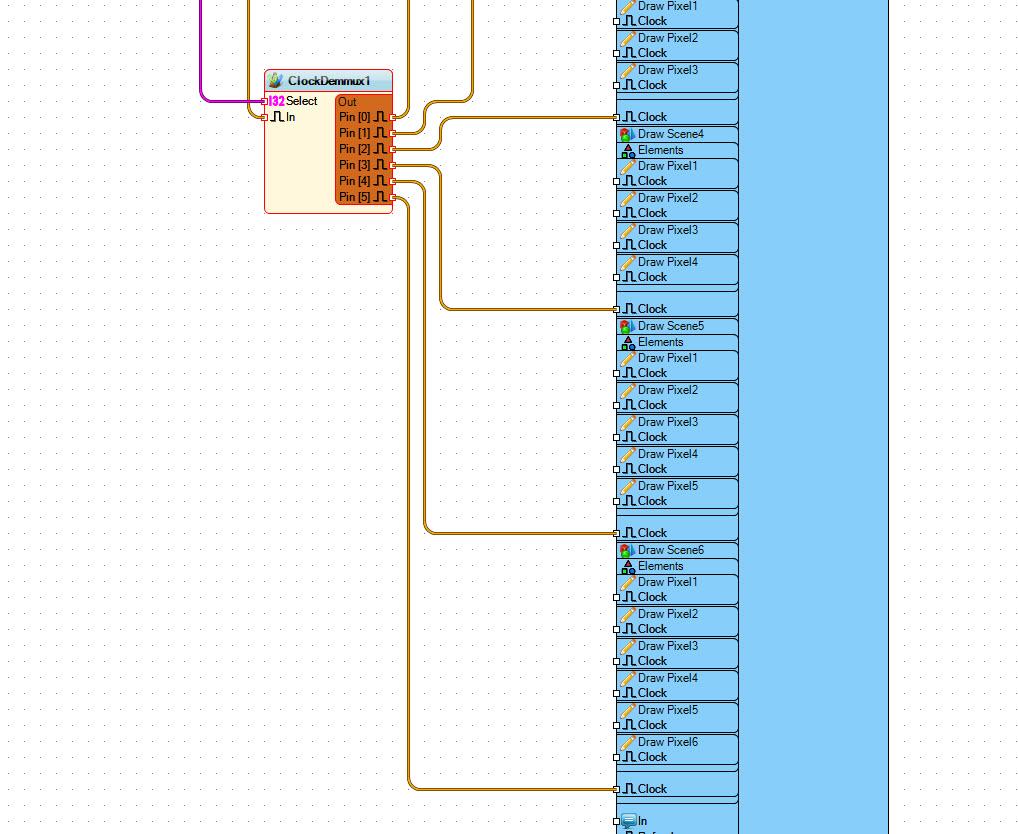Click the speech-bubble In pin icon at bottom
This screenshot has height=834, width=1018.
pyautogui.click(x=628, y=821)
